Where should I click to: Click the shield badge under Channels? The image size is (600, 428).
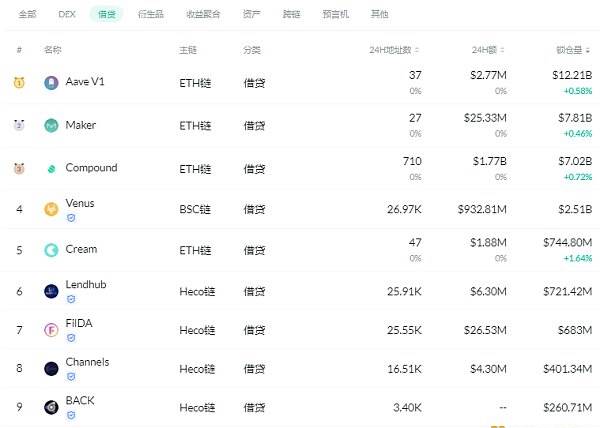tap(71, 377)
